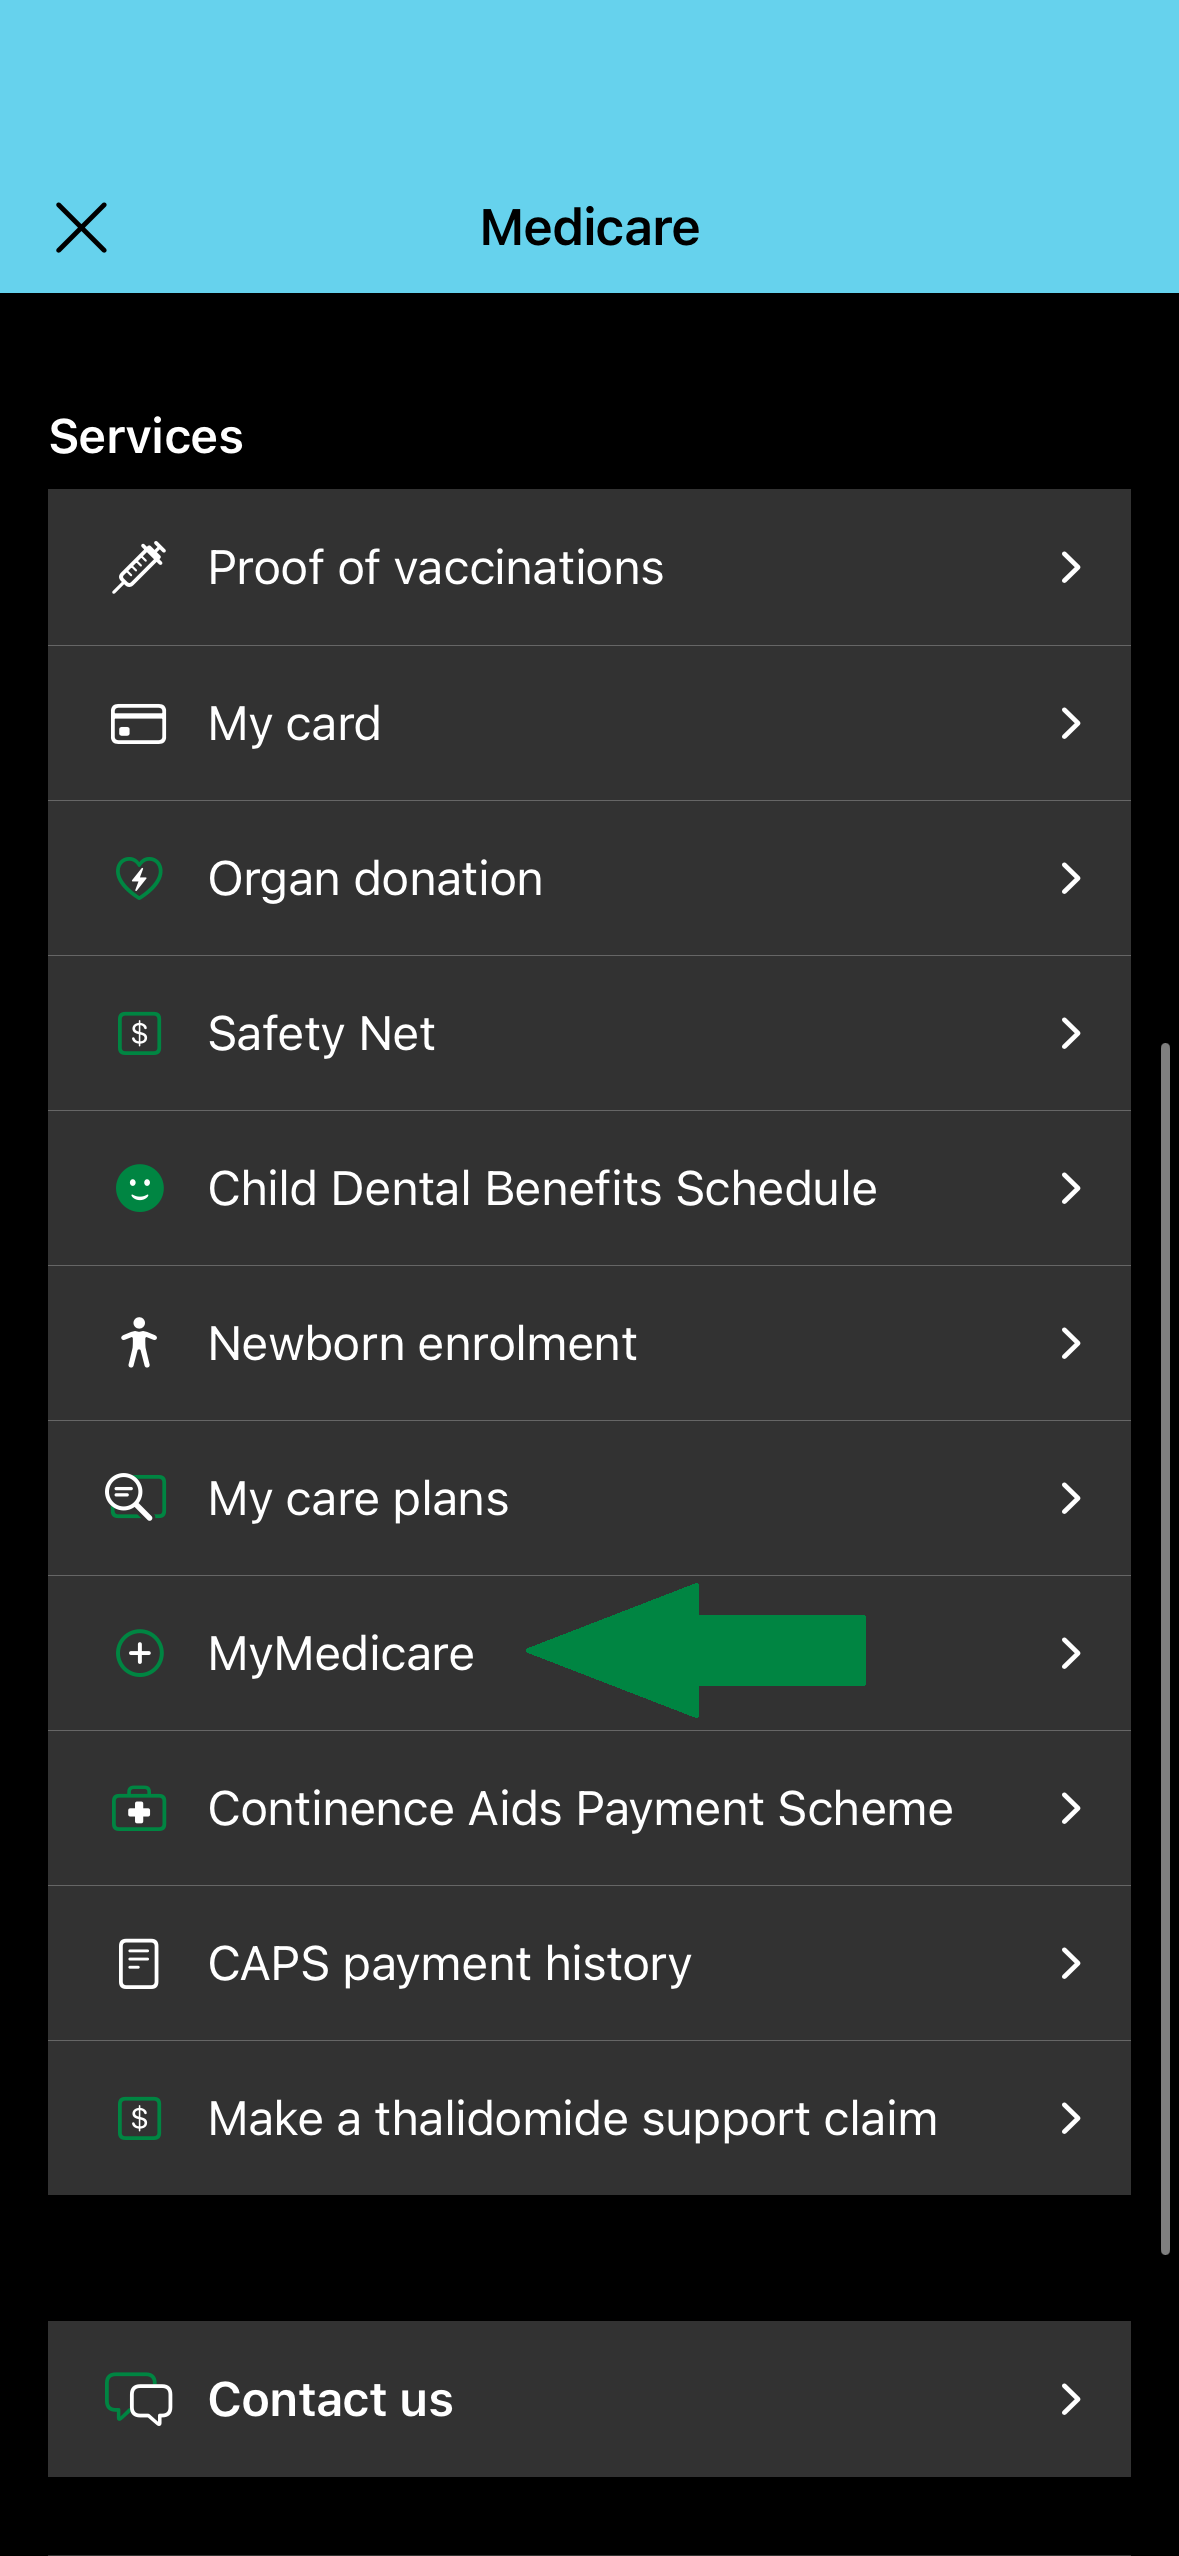The height and width of the screenshot is (2556, 1179).
Task: Click the chevron on Contact us row
Action: (x=1070, y=2399)
